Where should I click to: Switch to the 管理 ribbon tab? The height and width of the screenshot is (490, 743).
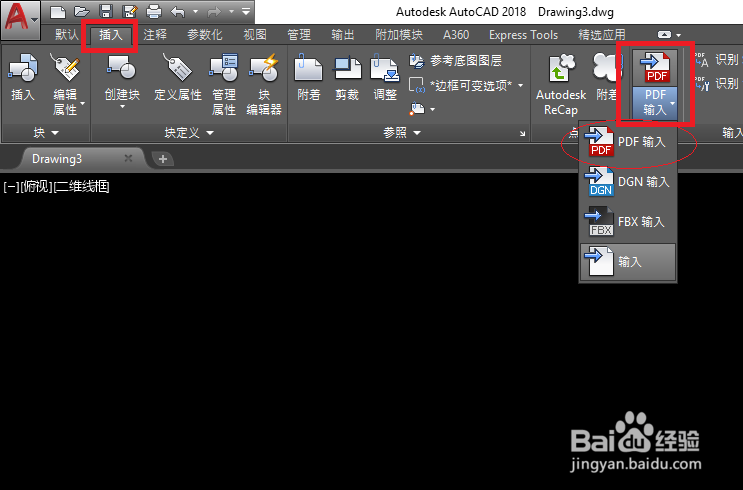[299, 35]
